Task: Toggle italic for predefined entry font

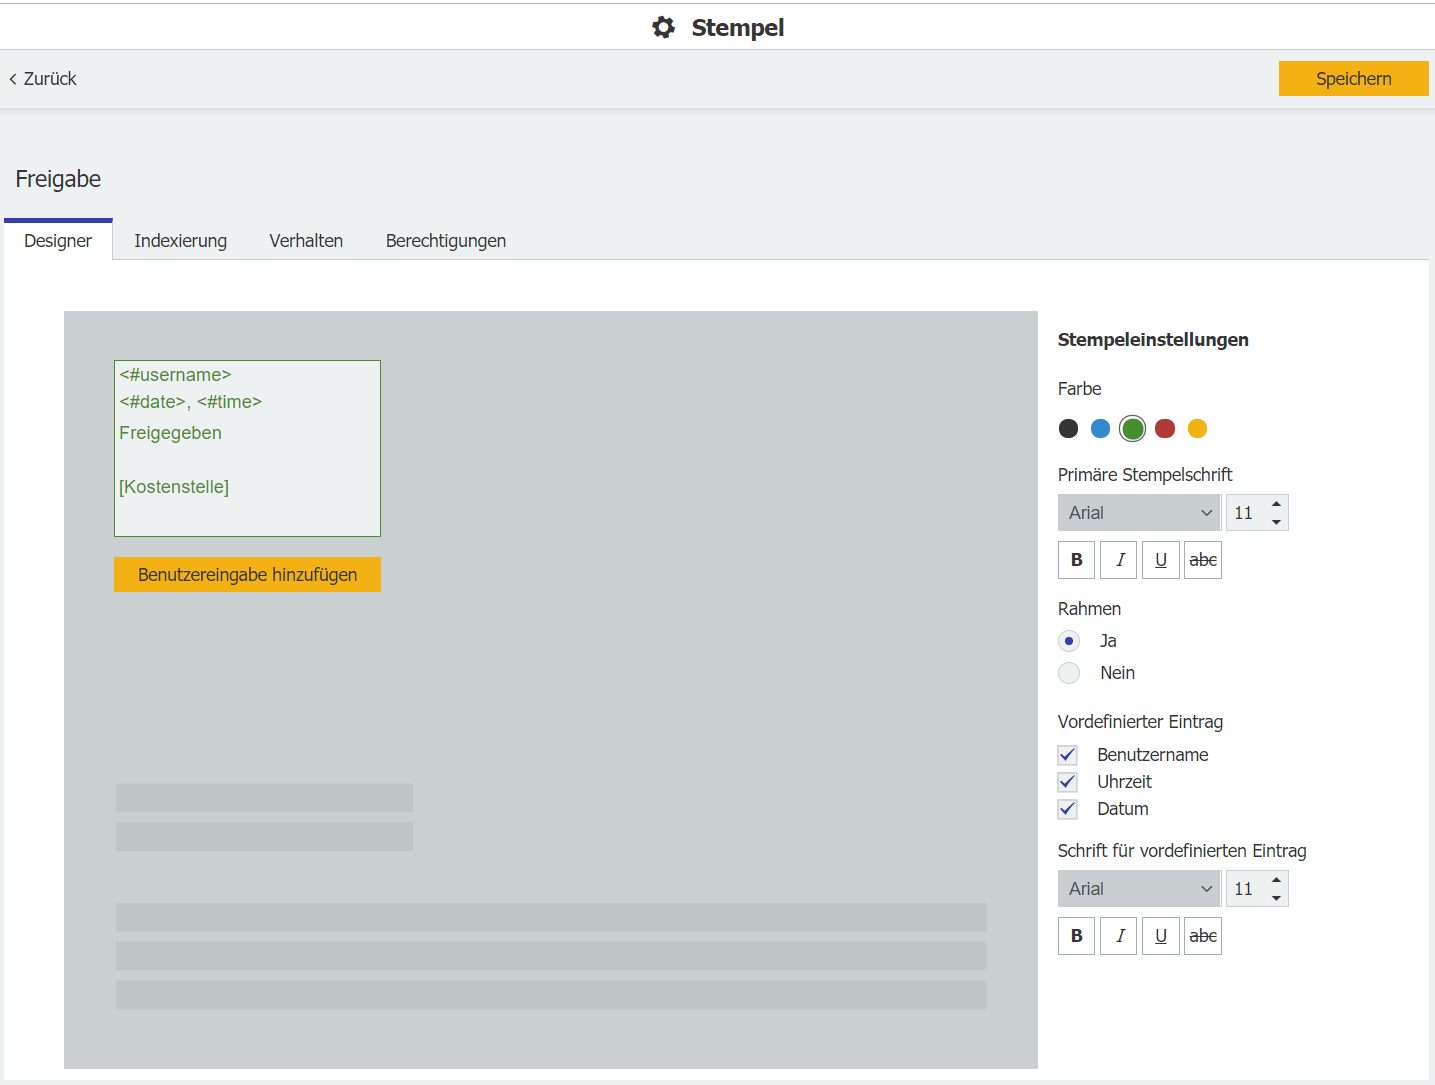Action: pyautogui.click(x=1119, y=936)
